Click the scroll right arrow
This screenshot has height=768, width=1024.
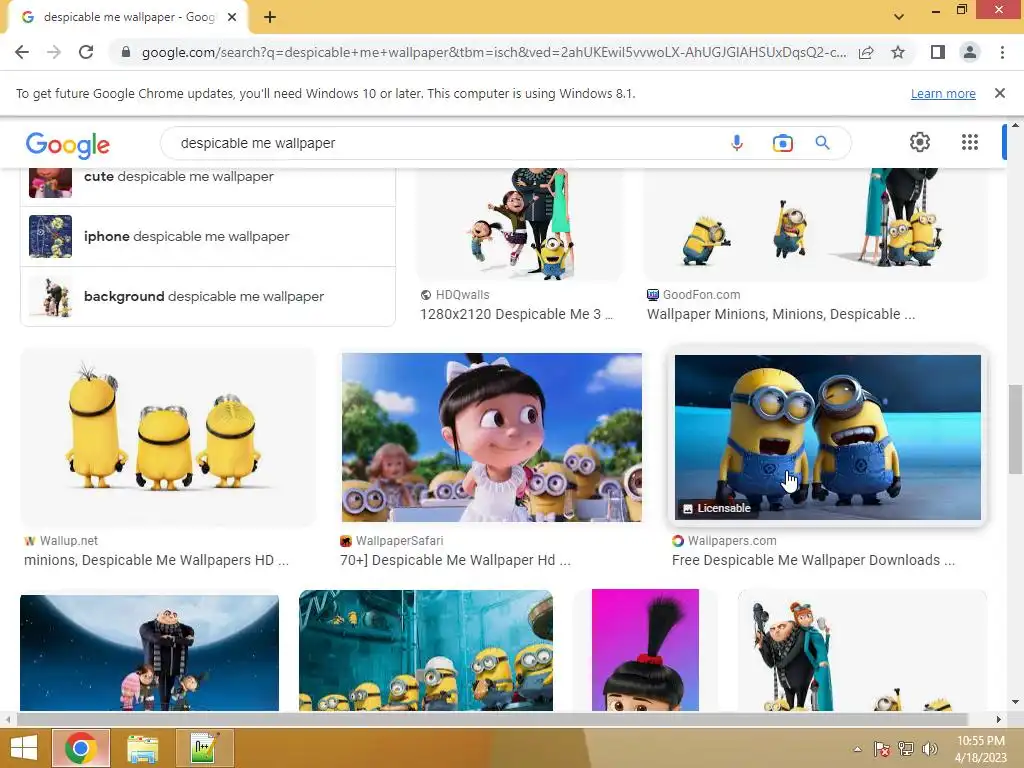tap(999, 720)
